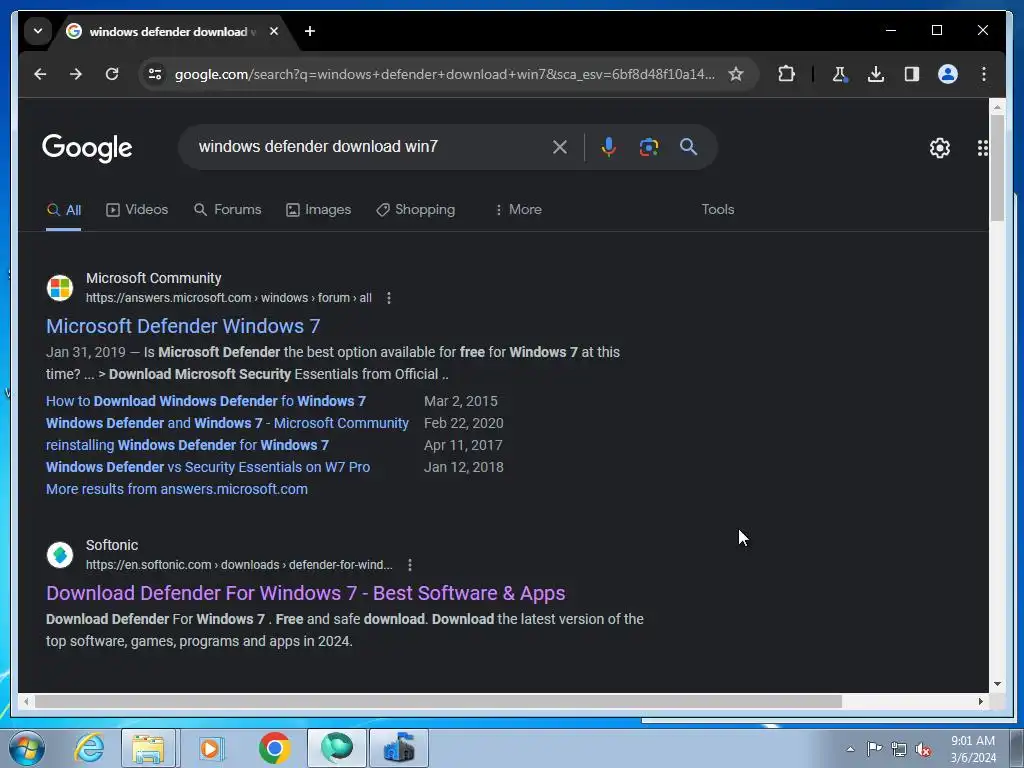Bookmark this page with the star

coord(735,74)
